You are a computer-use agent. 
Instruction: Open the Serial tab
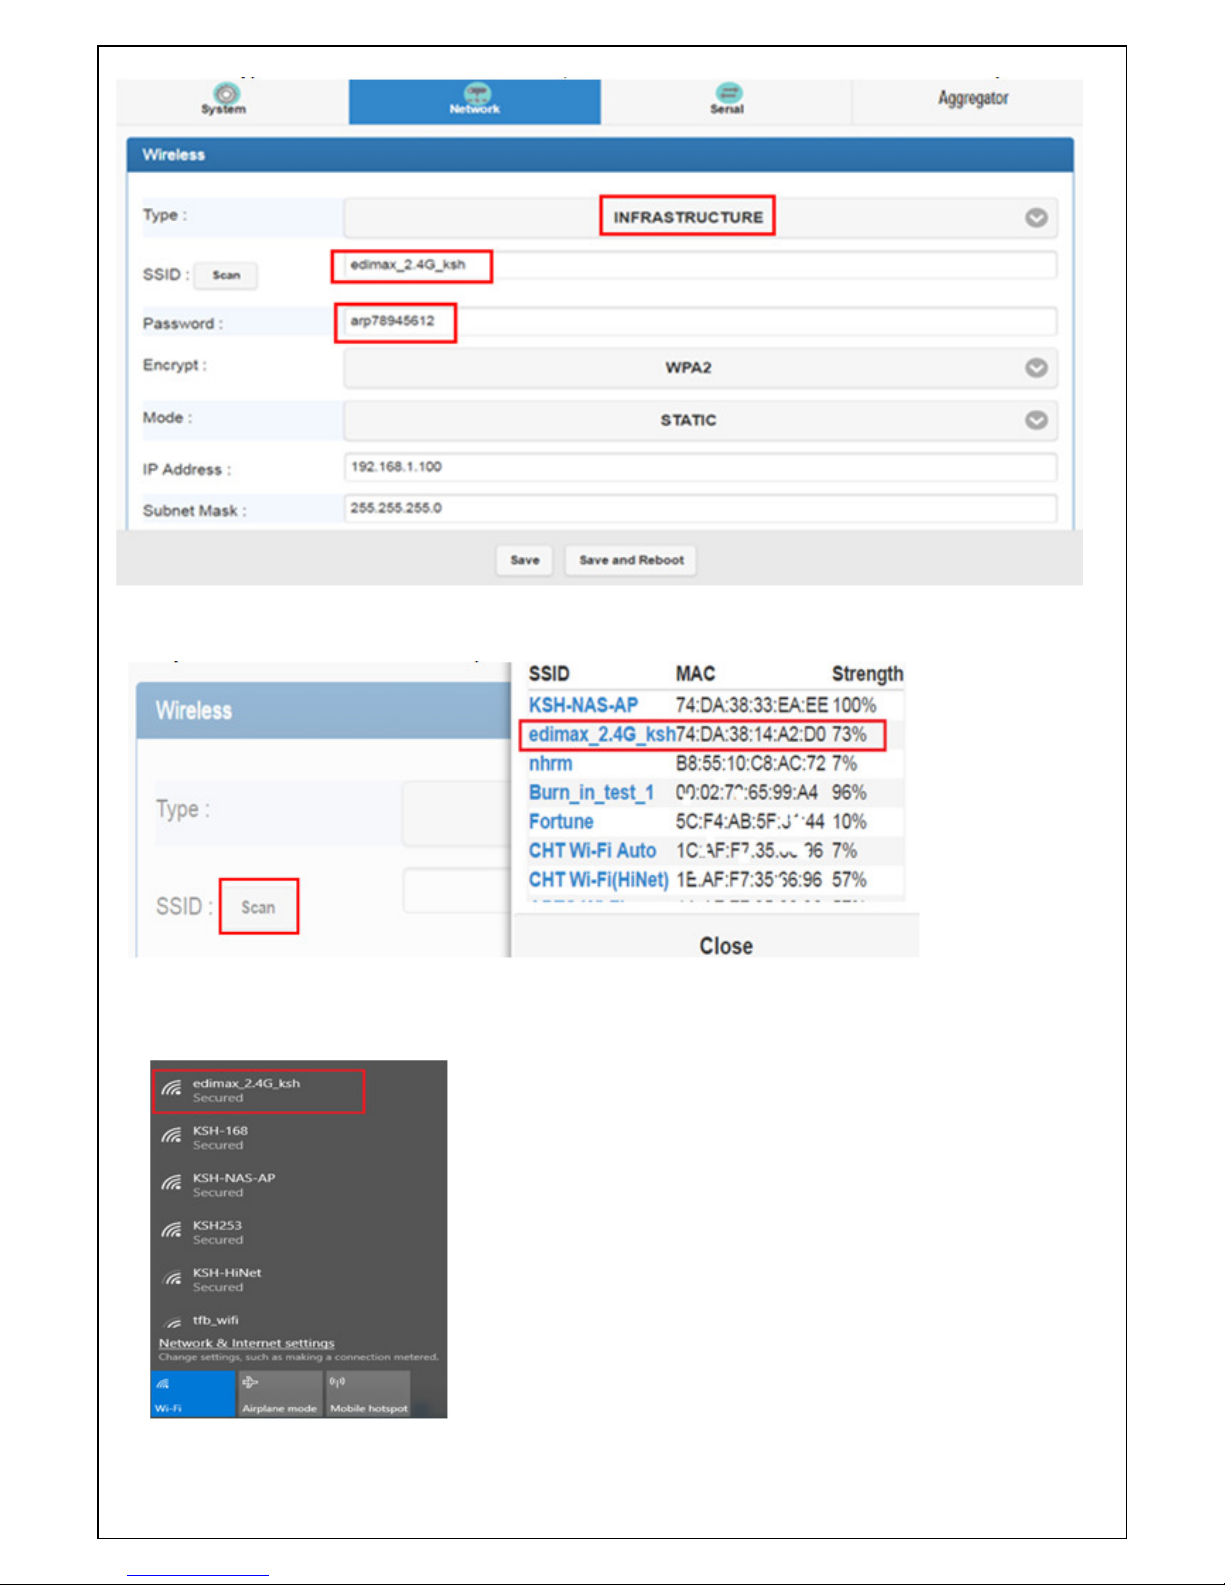[727, 102]
